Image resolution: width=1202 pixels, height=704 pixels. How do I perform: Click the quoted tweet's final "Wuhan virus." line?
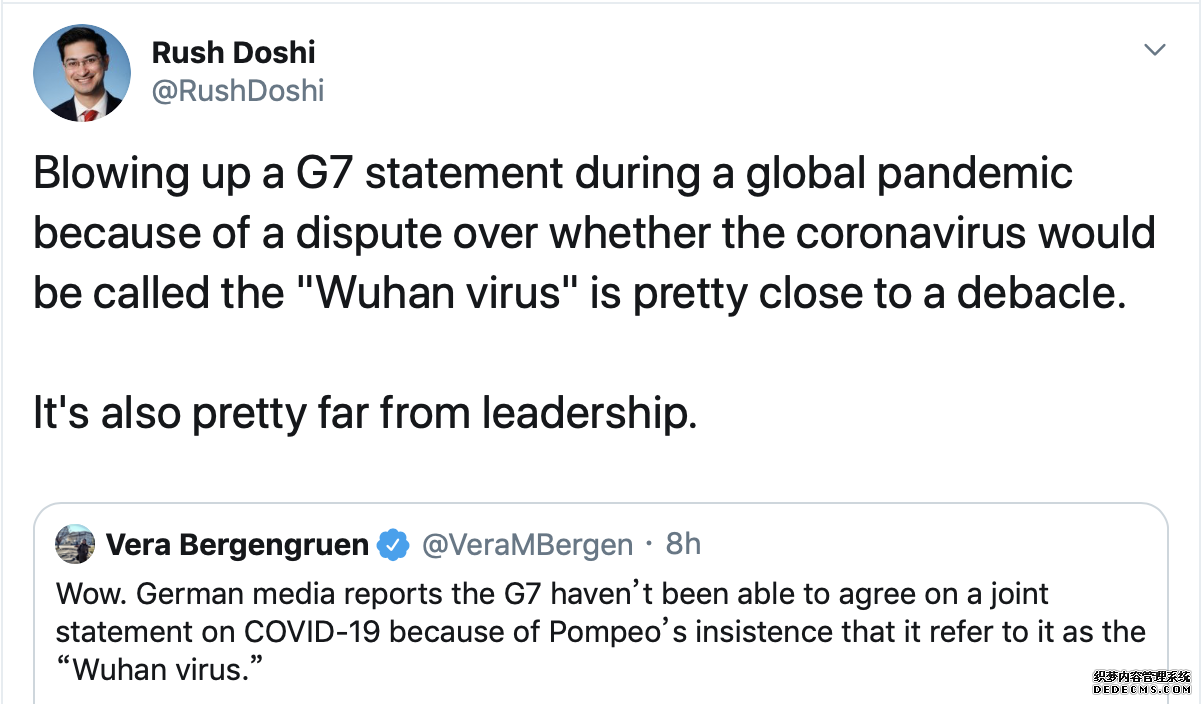click(x=157, y=669)
